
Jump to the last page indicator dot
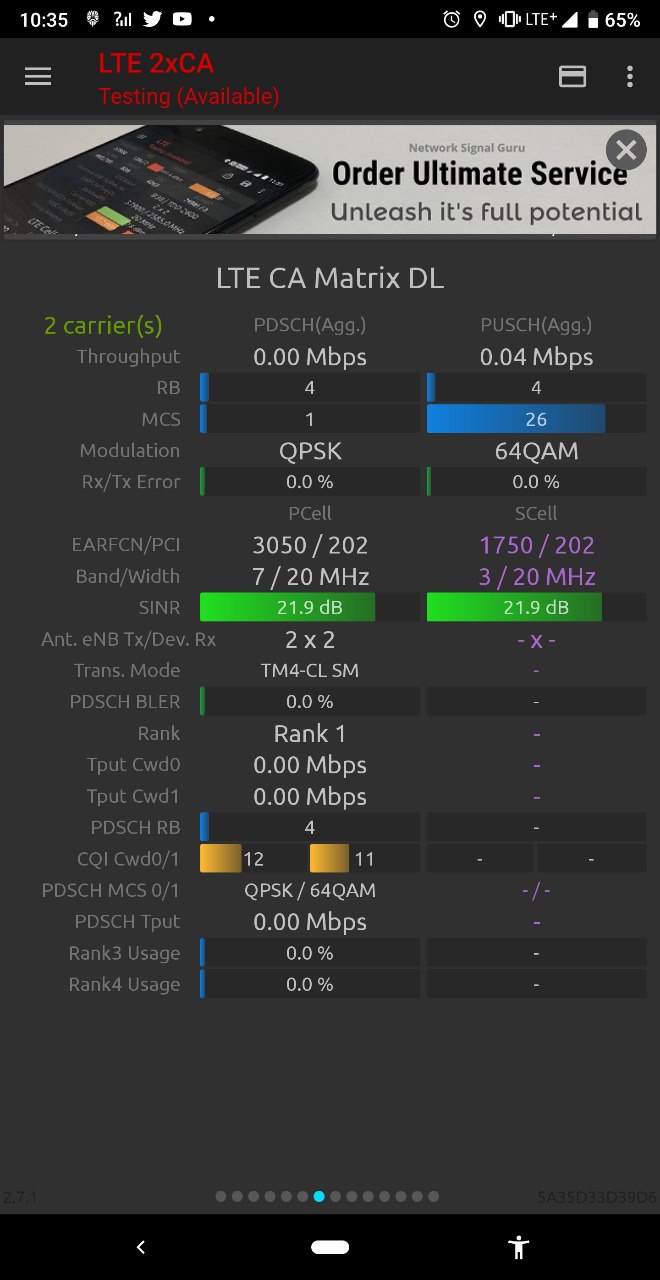coord(433,1196)
